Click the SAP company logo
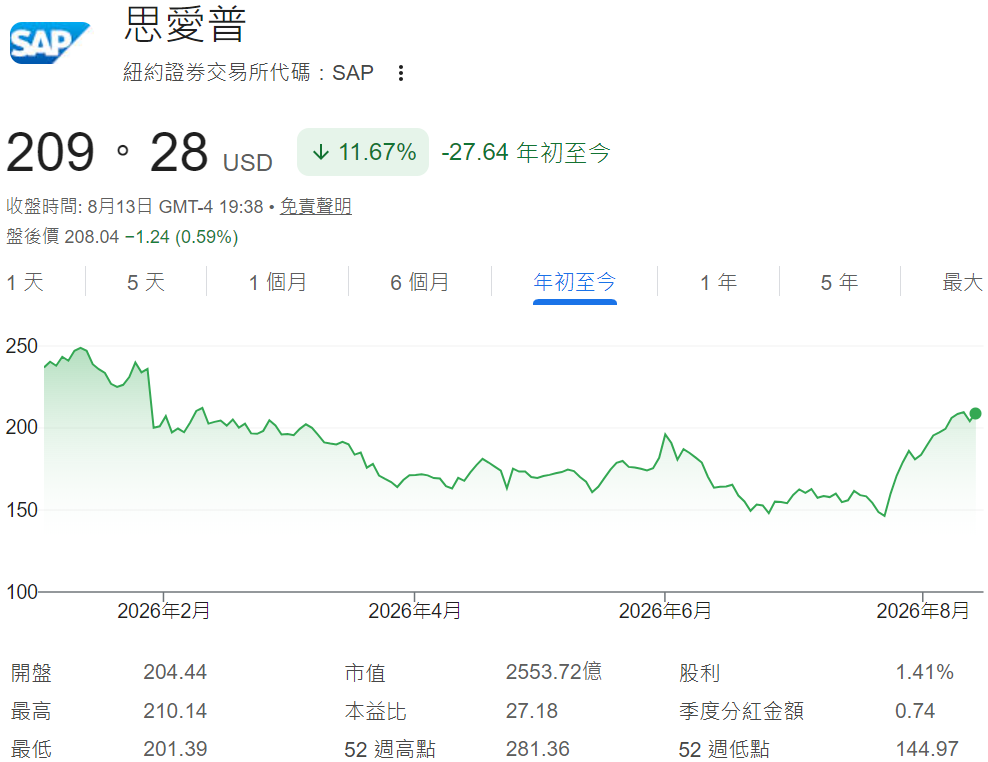Screen dimensions: 988x762 click(x=50, y=43)
